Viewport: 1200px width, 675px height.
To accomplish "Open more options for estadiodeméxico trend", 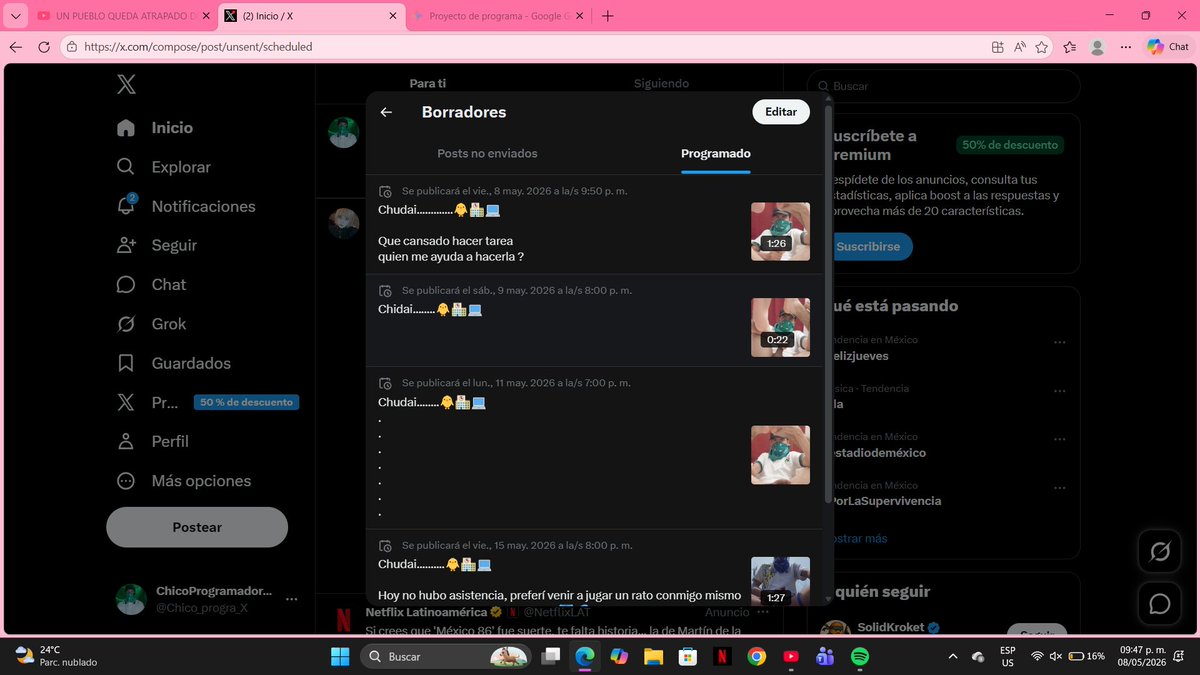I will (x=1059, y=439).
